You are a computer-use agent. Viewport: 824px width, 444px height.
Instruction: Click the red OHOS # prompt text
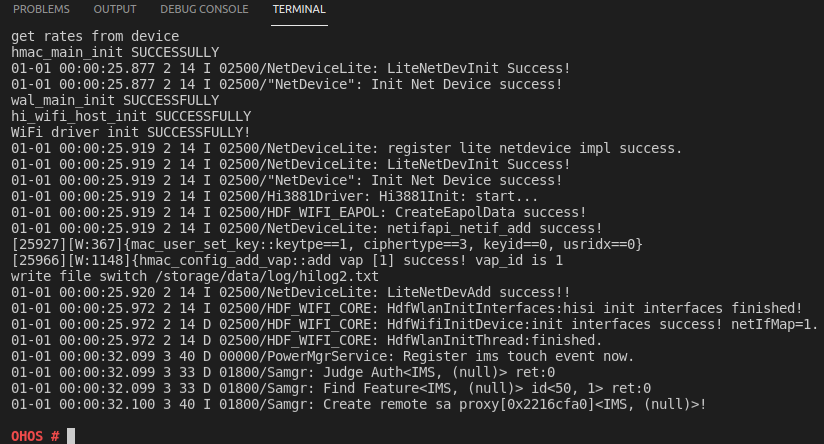point(35,436)
